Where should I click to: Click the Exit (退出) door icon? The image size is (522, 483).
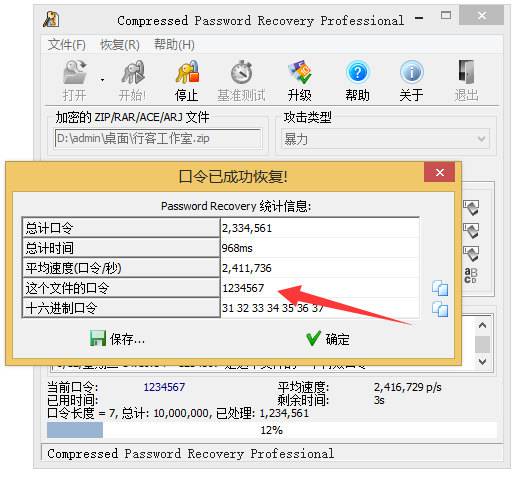[x=466, y=72]
